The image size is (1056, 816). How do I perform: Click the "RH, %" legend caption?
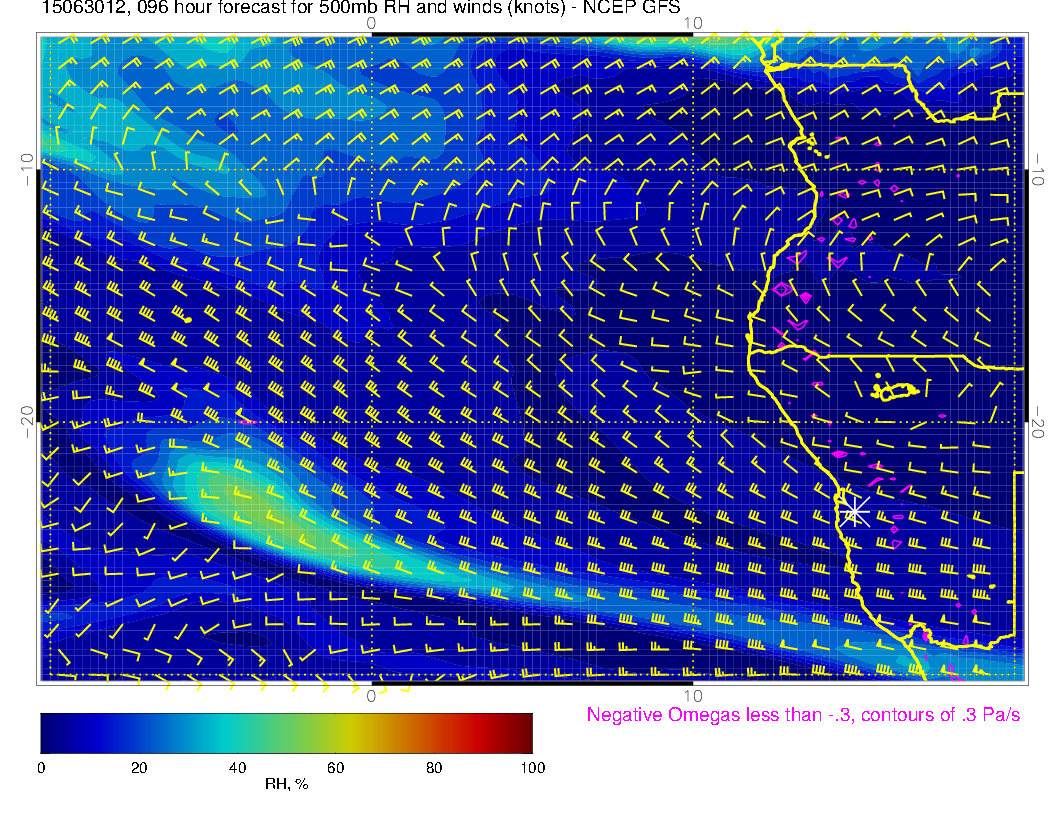click(286, 784)
